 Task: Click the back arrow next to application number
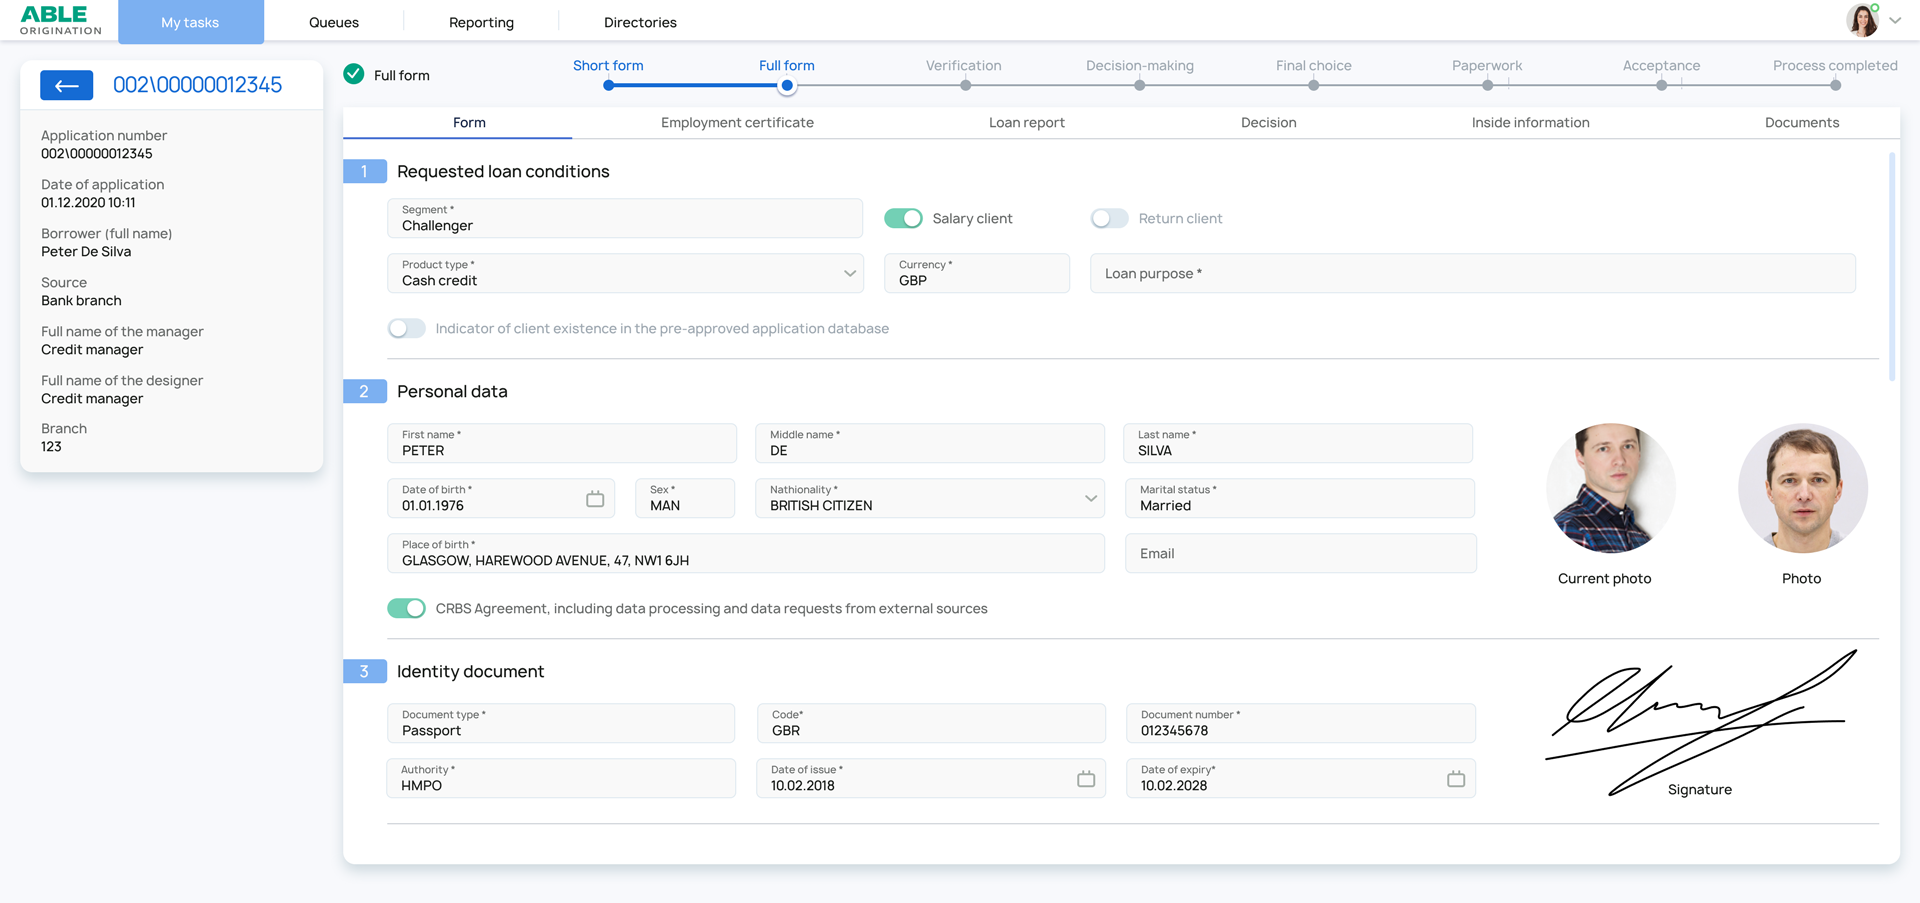66,85
